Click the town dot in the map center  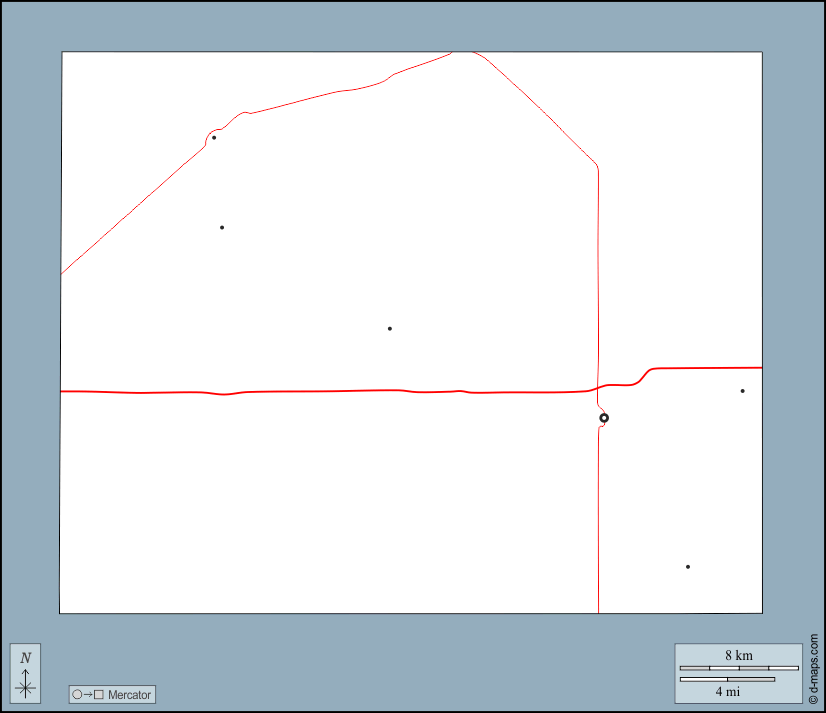(x=390, y=329)
